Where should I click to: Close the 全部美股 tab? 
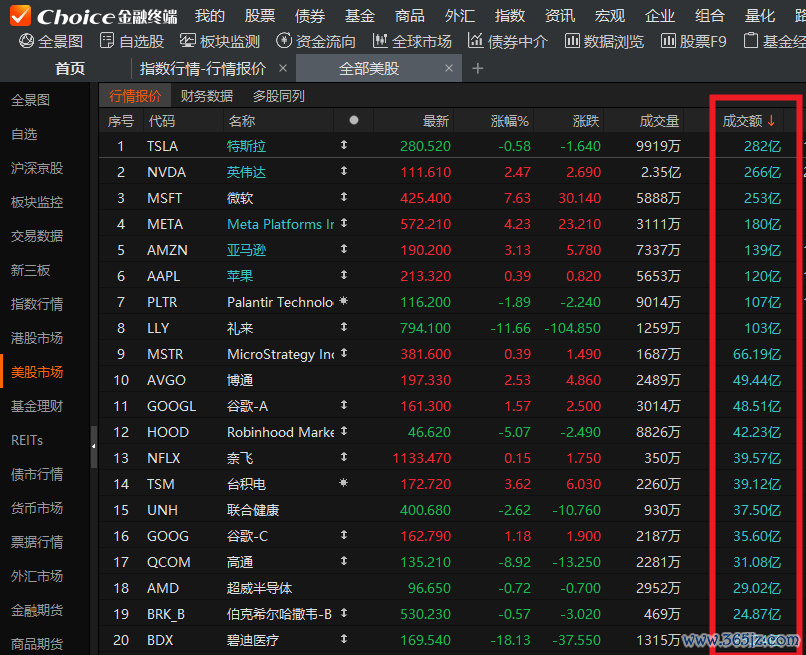[x=449, y=68]
